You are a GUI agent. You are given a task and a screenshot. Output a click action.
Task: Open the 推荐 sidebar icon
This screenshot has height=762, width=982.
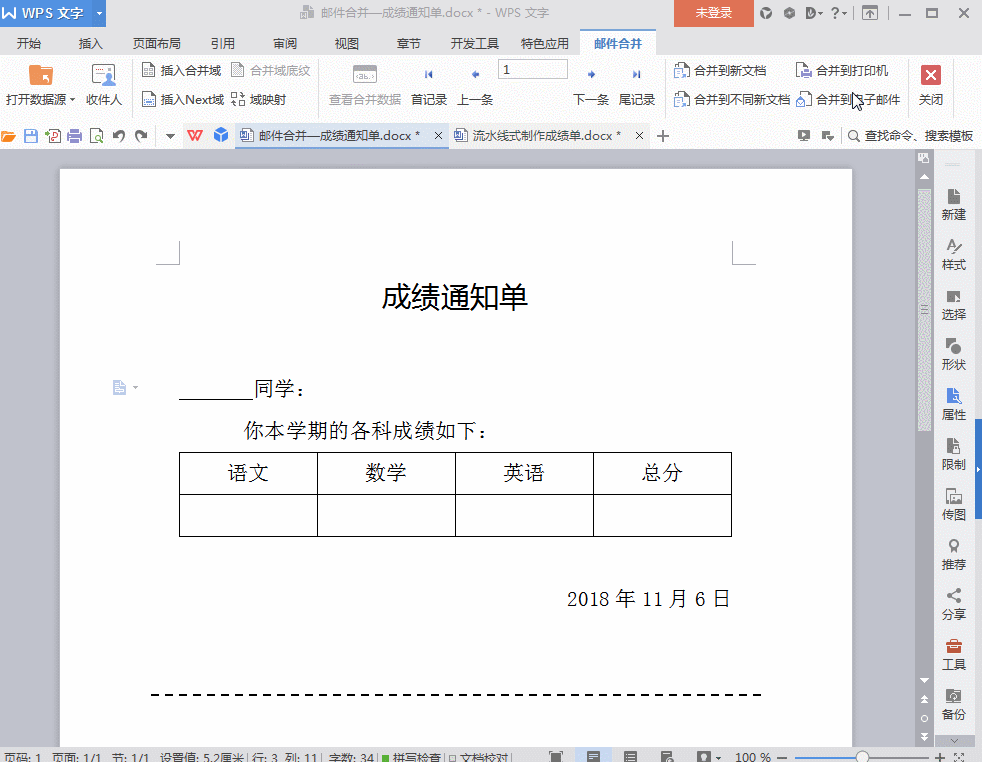pyautogui.click(x=954, y=555)
